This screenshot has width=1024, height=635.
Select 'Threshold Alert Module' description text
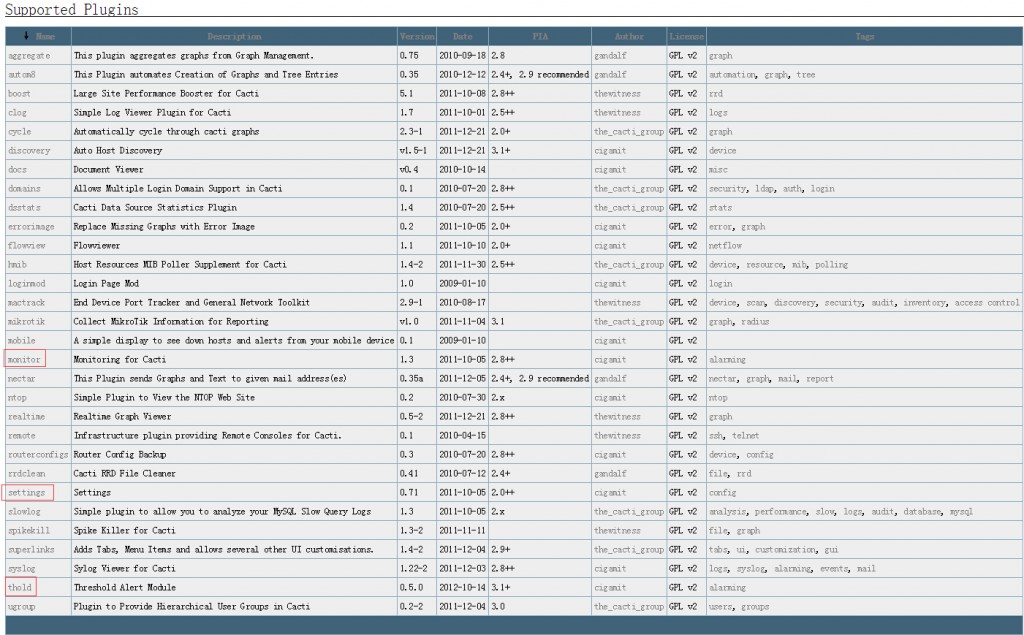pos(125,587)
